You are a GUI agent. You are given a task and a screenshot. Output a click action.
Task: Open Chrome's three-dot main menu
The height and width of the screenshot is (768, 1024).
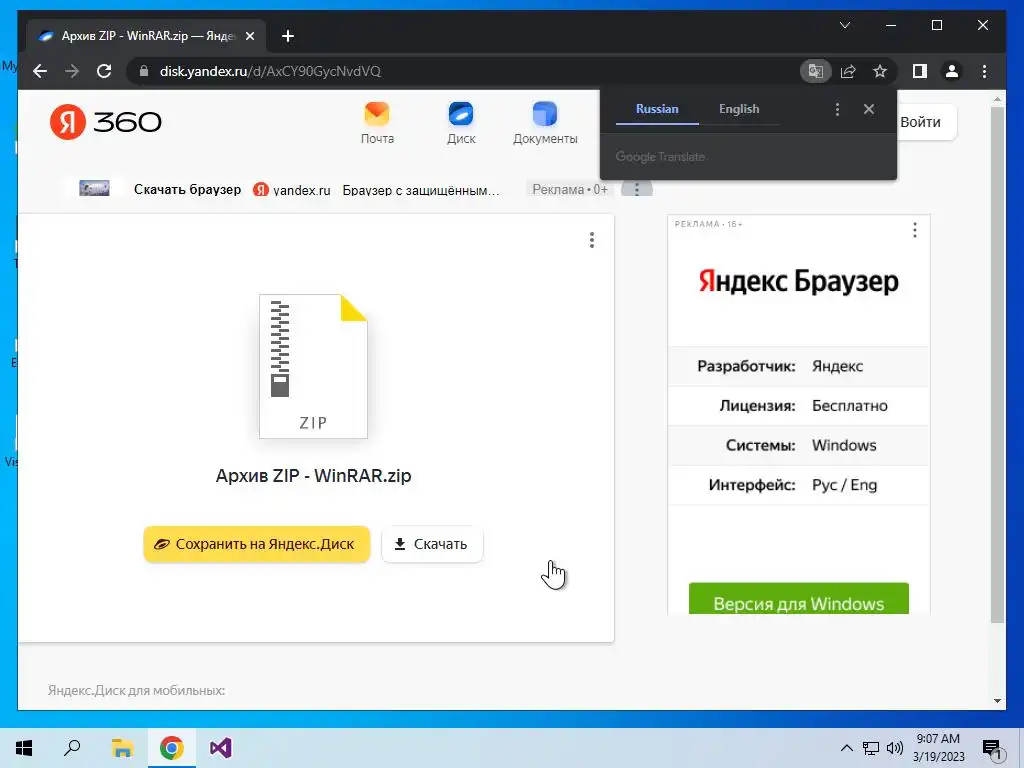coord(984,71)
